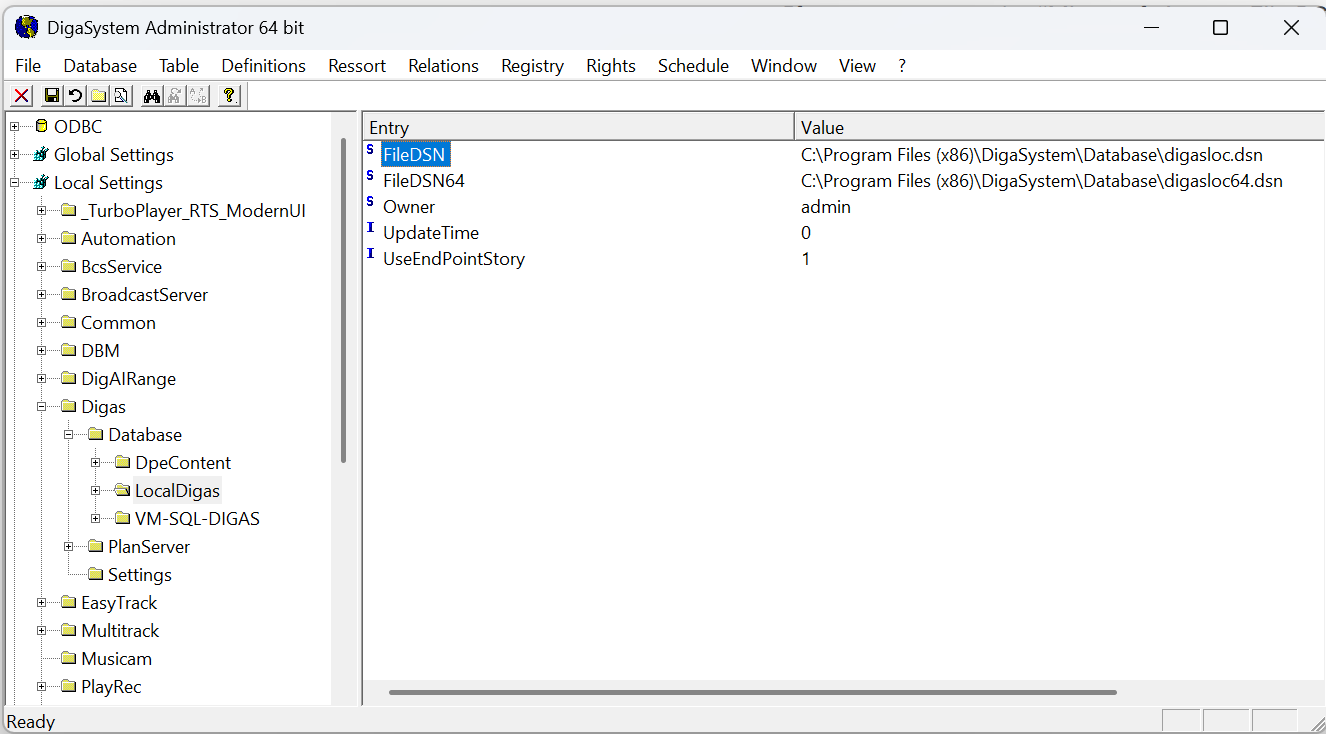Screen dimensions: 1326x734
Task: Open the Rights menu
Action: tap(611, 65)
